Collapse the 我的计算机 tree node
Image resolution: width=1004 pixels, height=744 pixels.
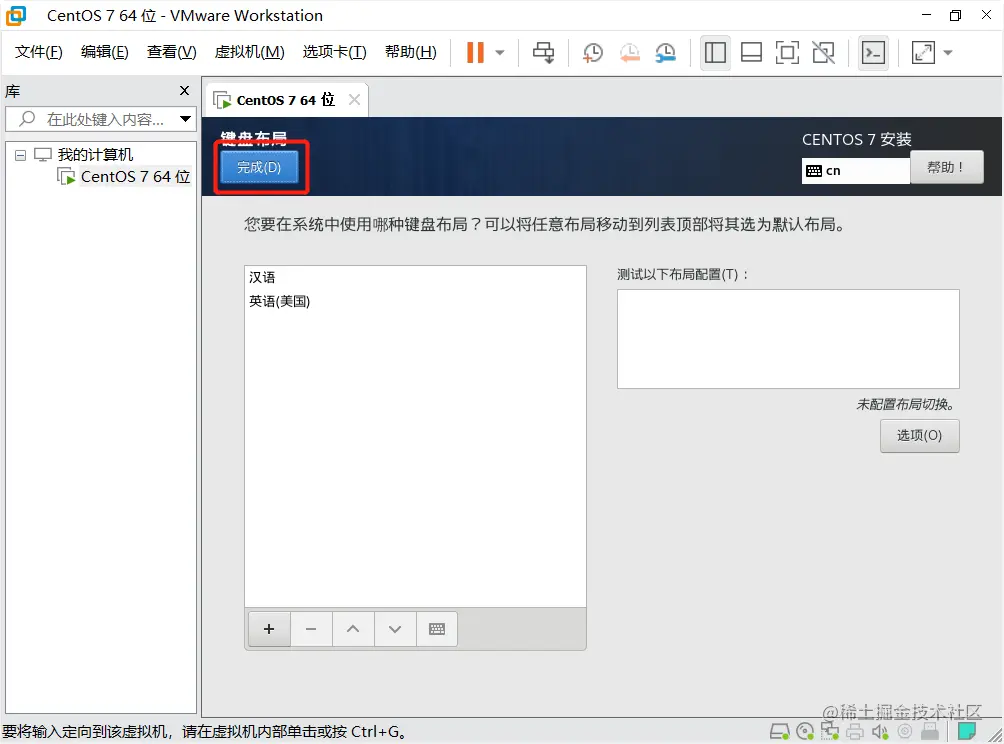[20, 155]
